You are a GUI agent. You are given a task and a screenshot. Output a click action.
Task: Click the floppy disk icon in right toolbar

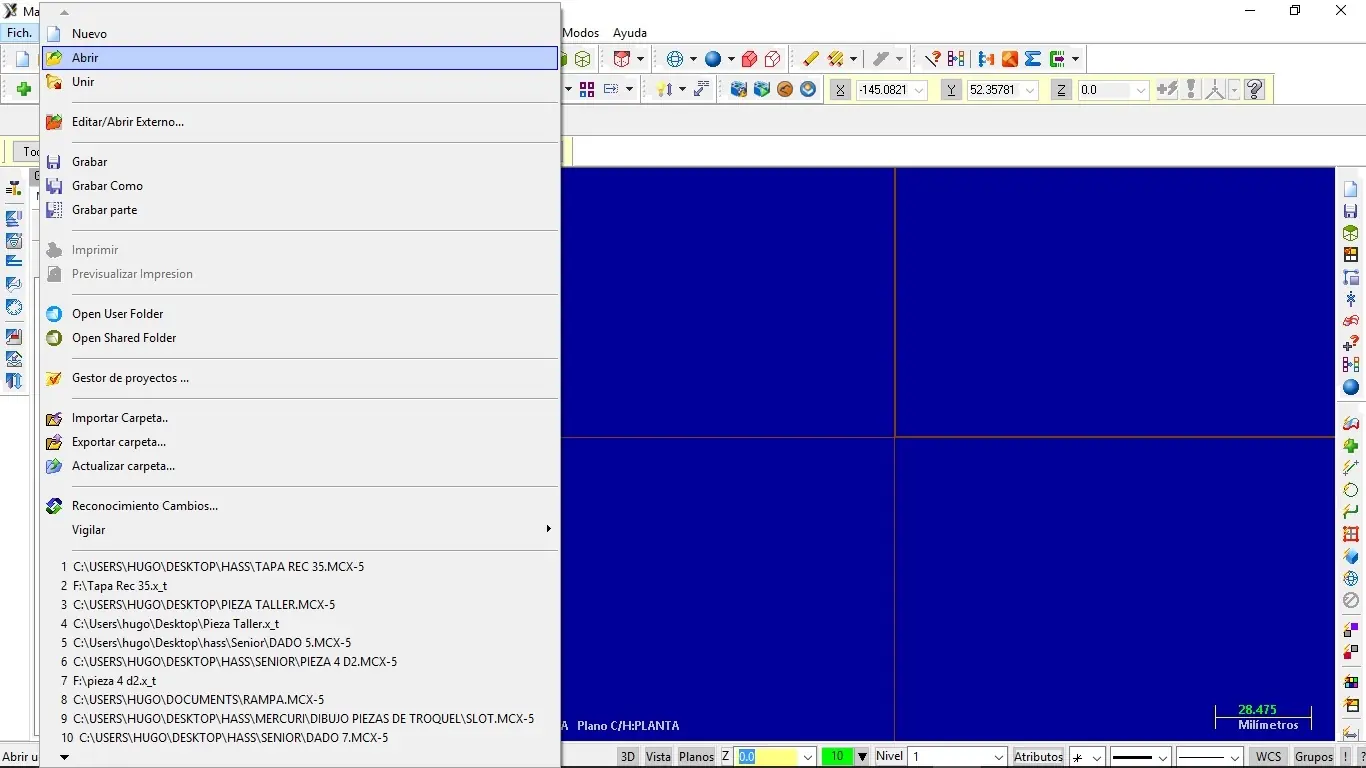tap(1351, 211)
